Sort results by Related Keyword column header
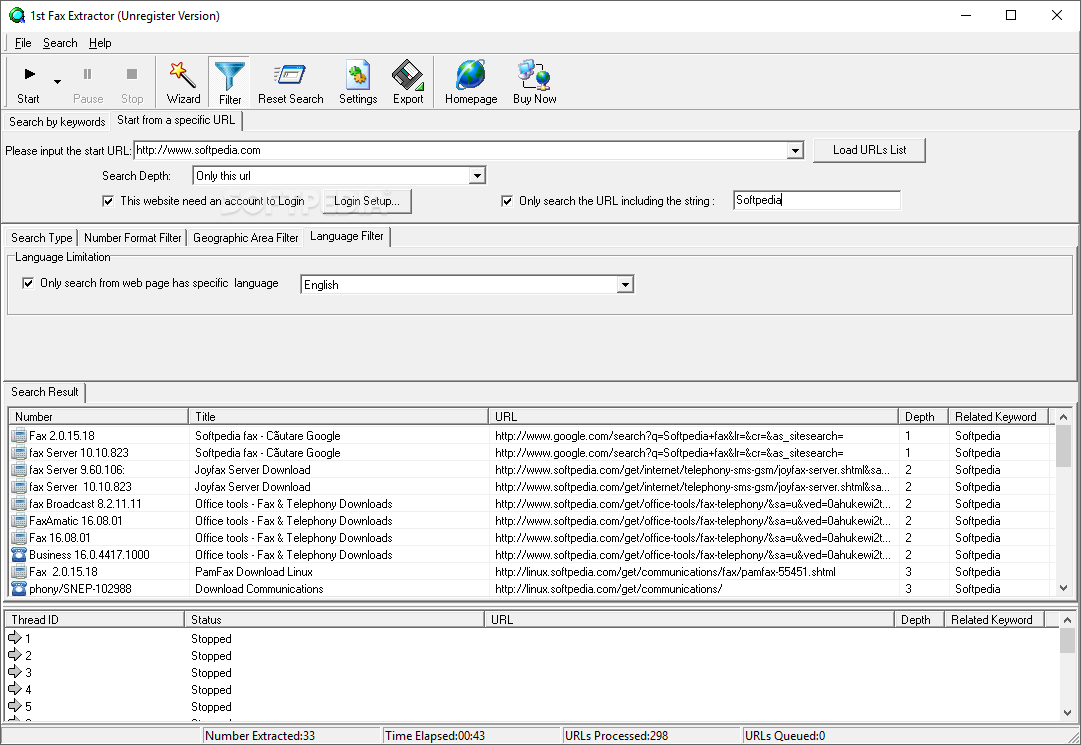1081x745 pixels. click(998, 417)
